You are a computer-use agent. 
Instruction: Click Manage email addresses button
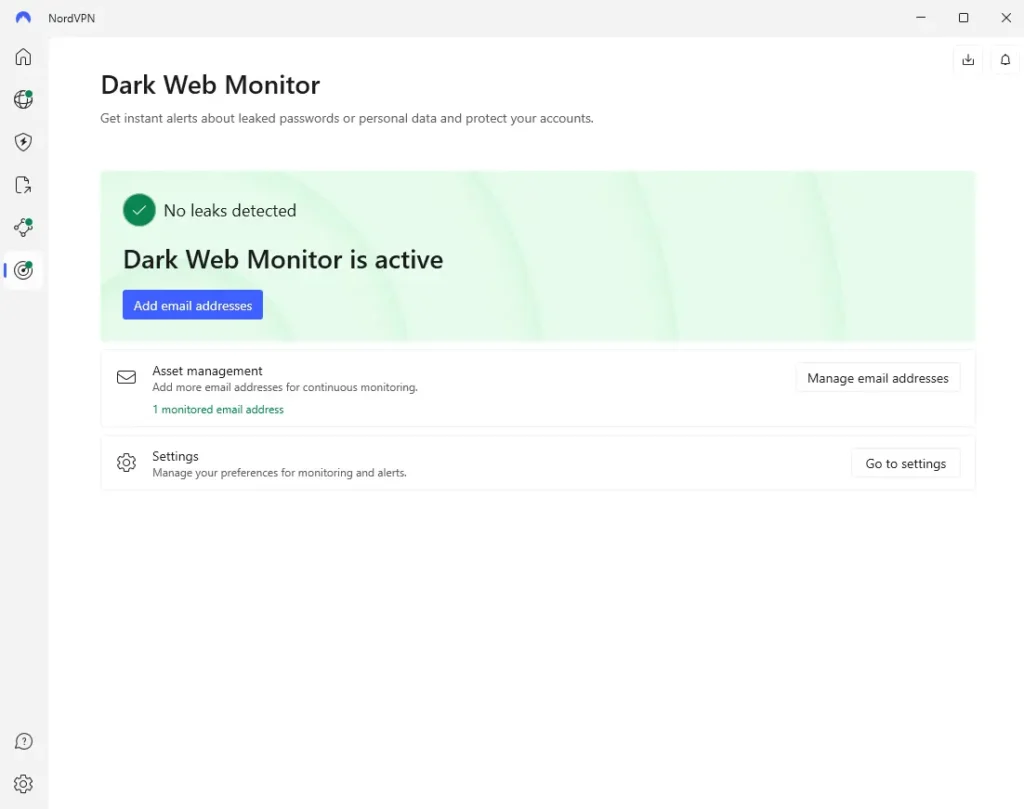(877, 378)
